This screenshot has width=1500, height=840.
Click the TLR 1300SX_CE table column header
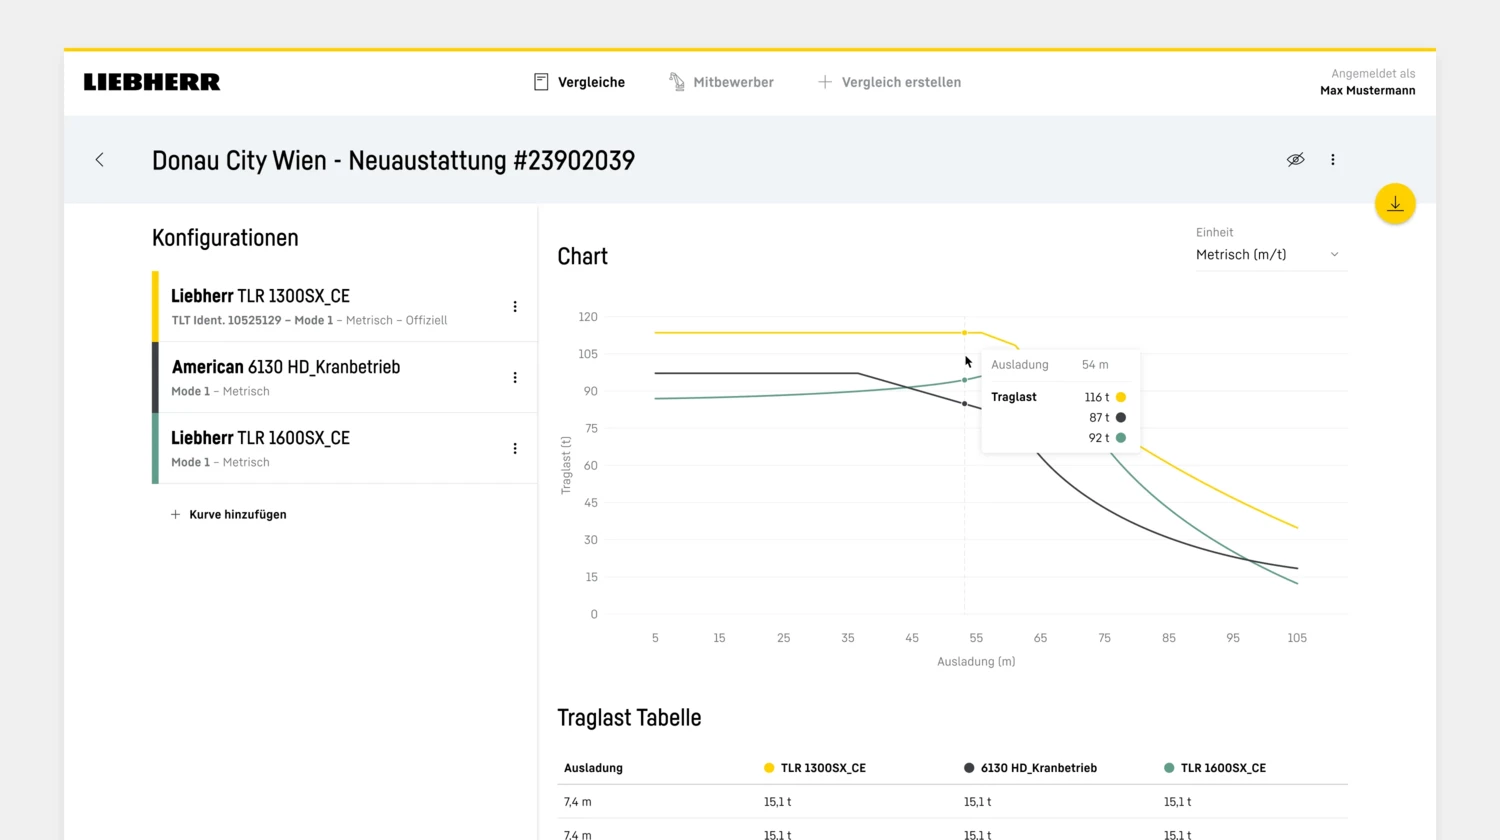[815, 768]
